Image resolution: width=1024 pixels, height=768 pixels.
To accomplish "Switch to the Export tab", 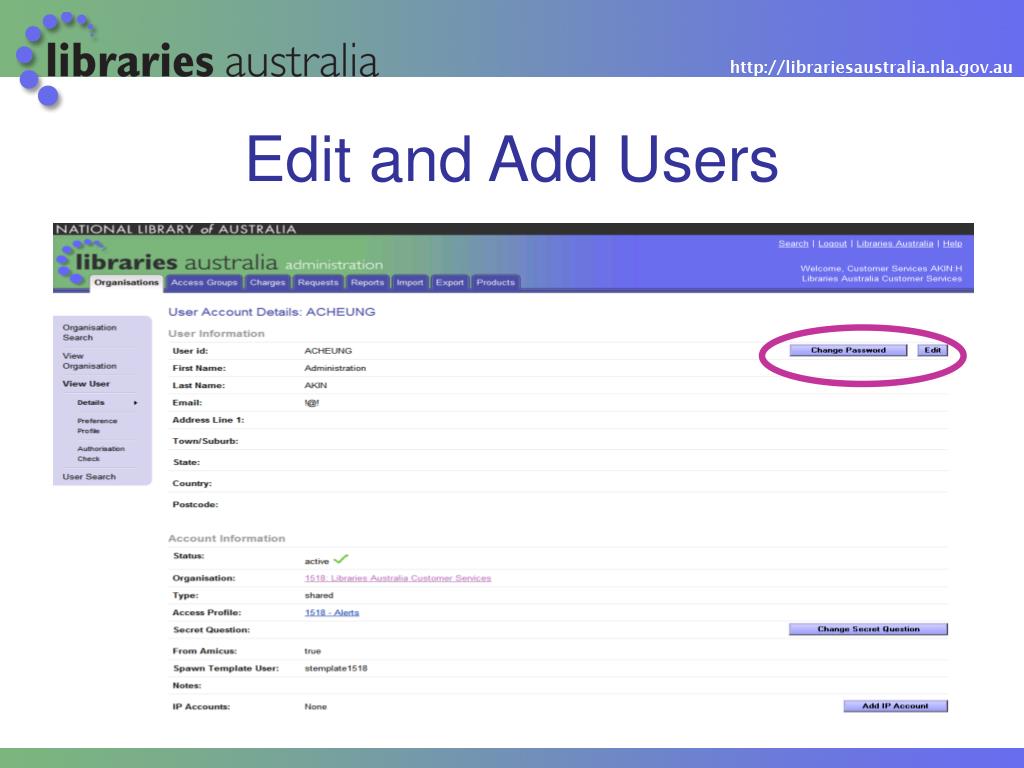I will coord(450,282).
